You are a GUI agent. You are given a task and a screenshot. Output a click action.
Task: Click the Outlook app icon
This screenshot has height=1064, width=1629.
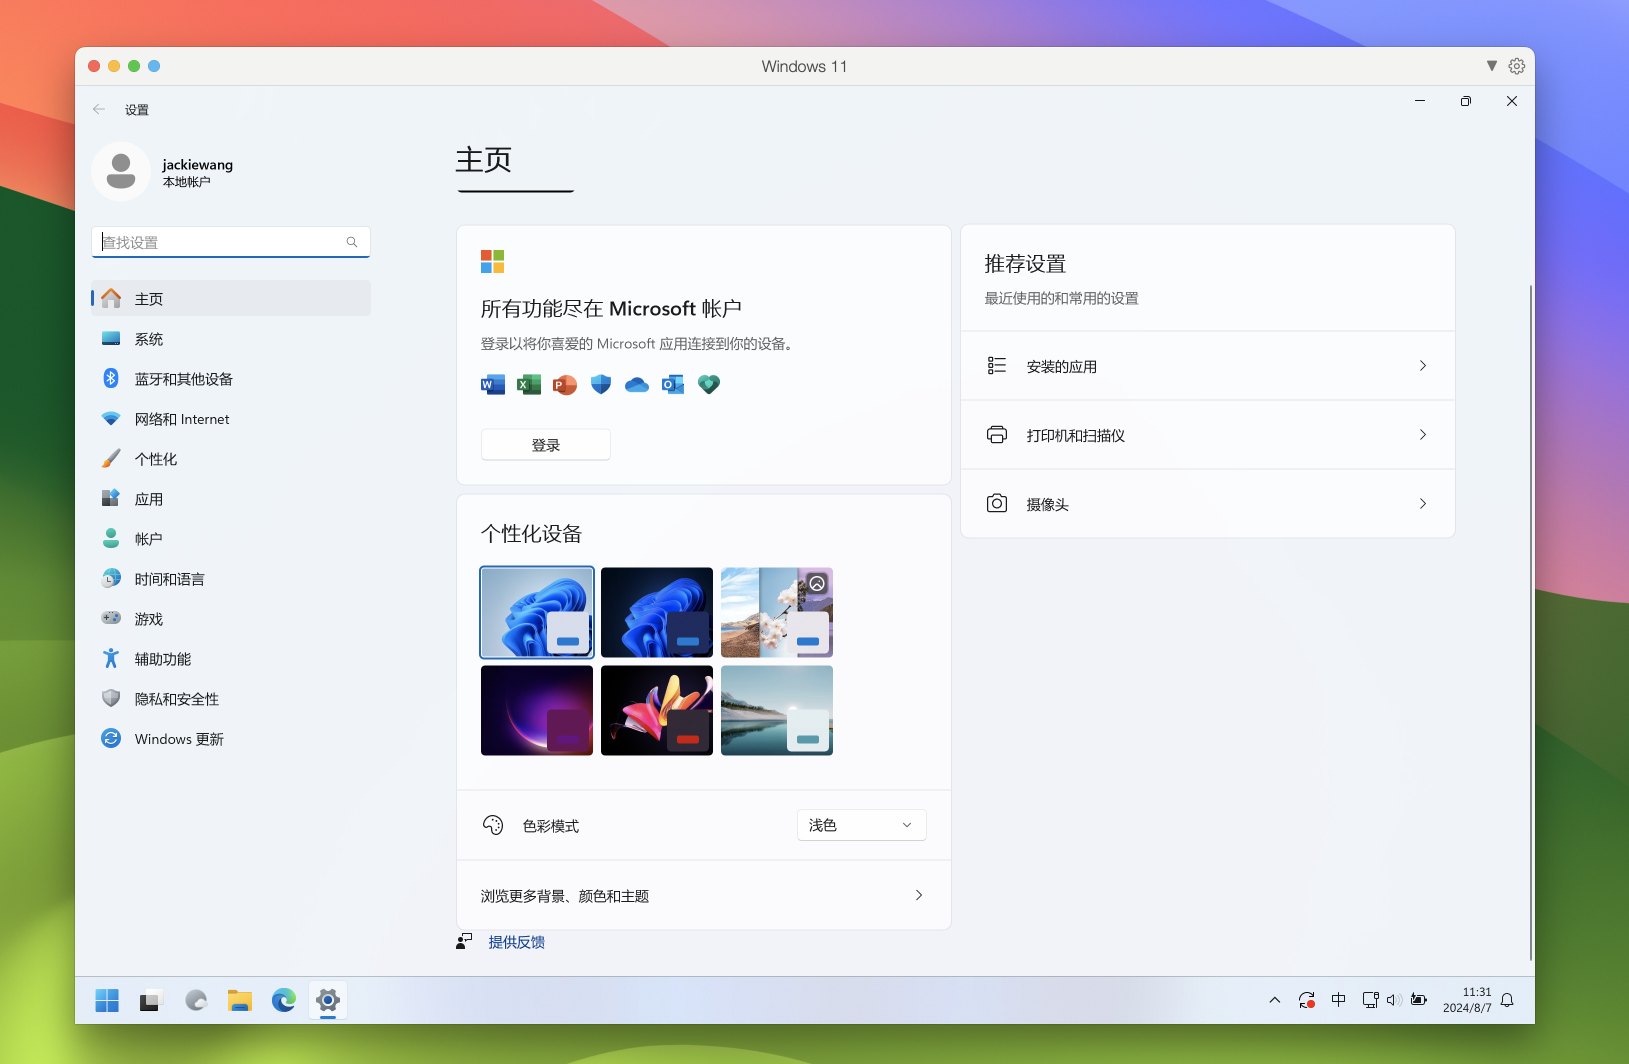point(673,385)
